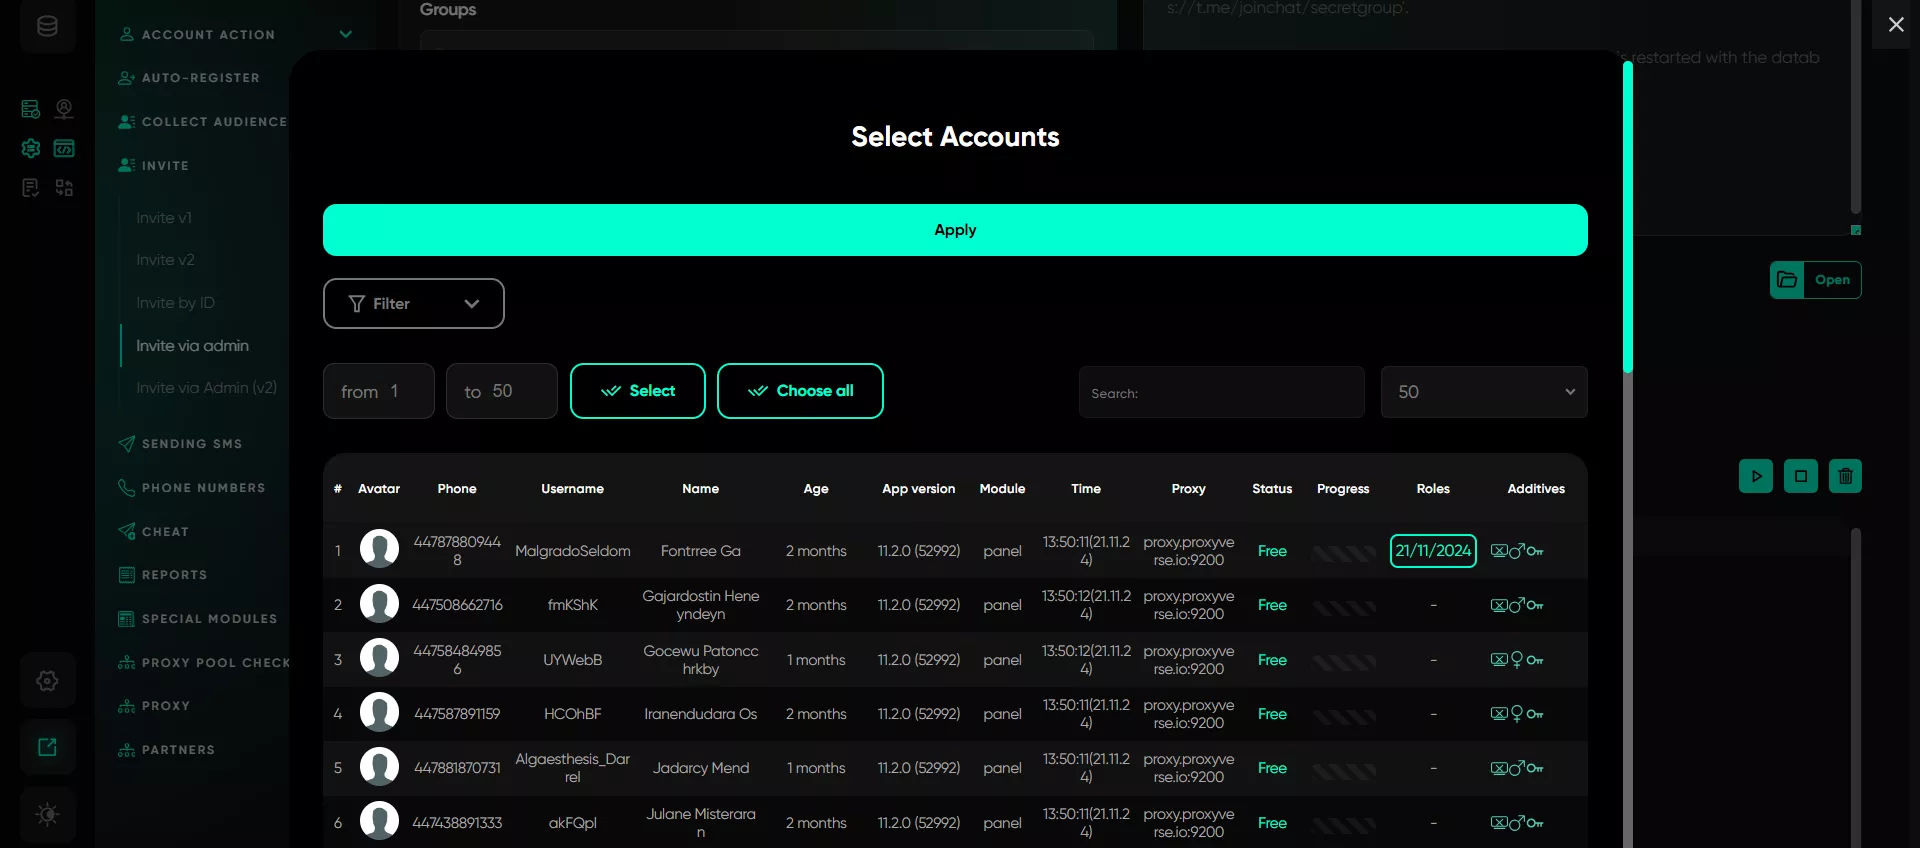Click the stop button in the background panel
This screenshot has width=1920, height=848.
(1801, 476)
